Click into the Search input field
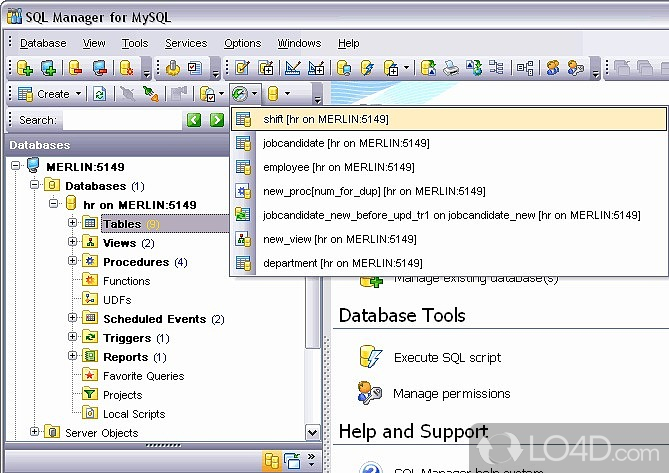Viewport: 669px width, 473px height. (122, 120)
